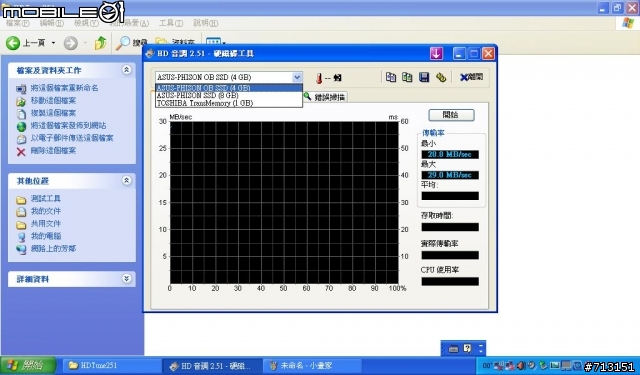640x375 pixels.
Task: Open the 說明(H) menu in Explorer
Action: [x=205, y=23]
